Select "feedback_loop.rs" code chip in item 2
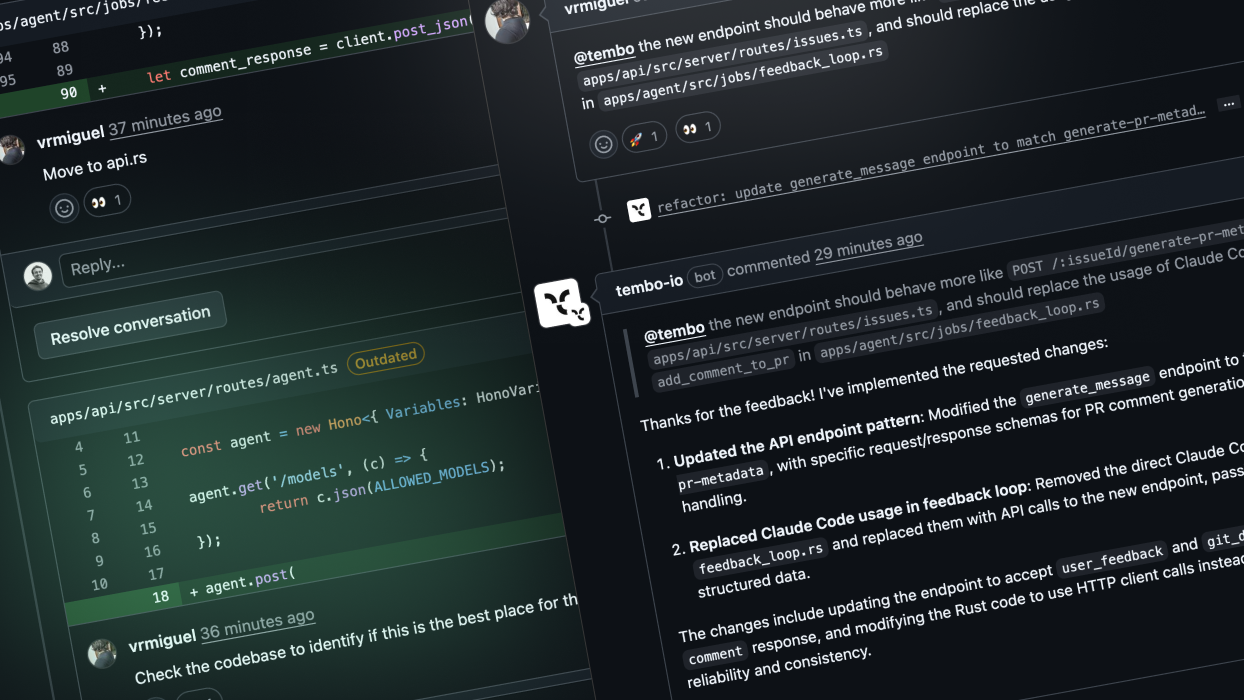 tap(760, 558)
